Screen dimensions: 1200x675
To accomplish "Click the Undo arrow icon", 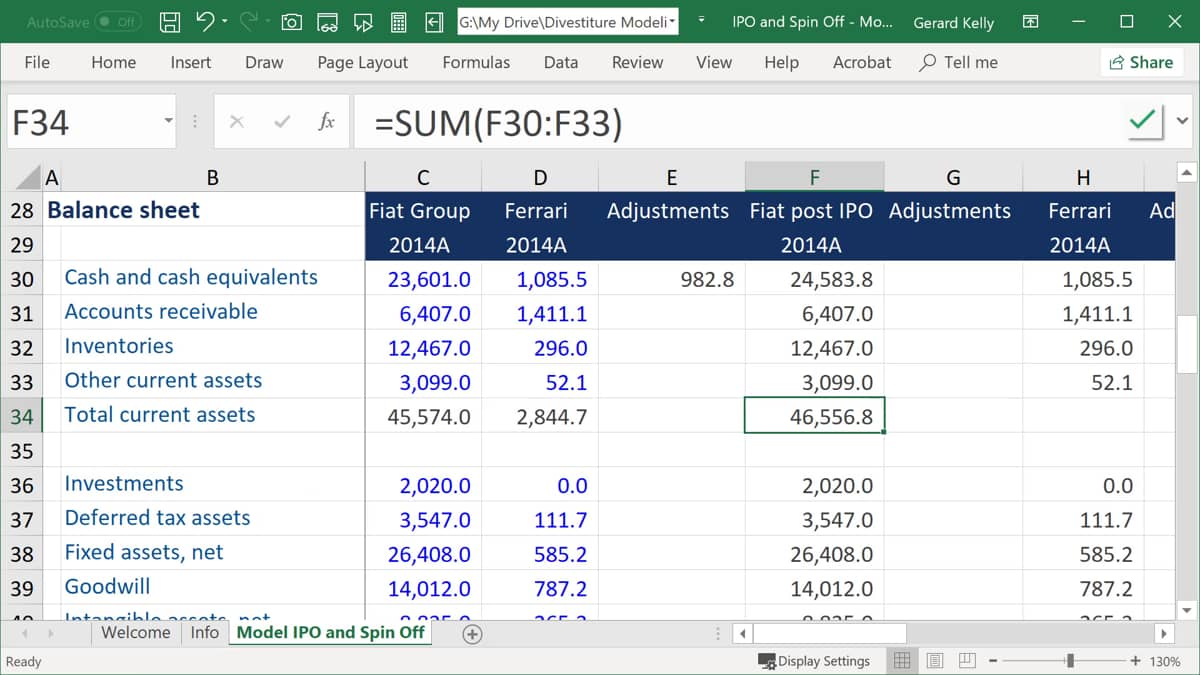I will click(x=205, y=20).
